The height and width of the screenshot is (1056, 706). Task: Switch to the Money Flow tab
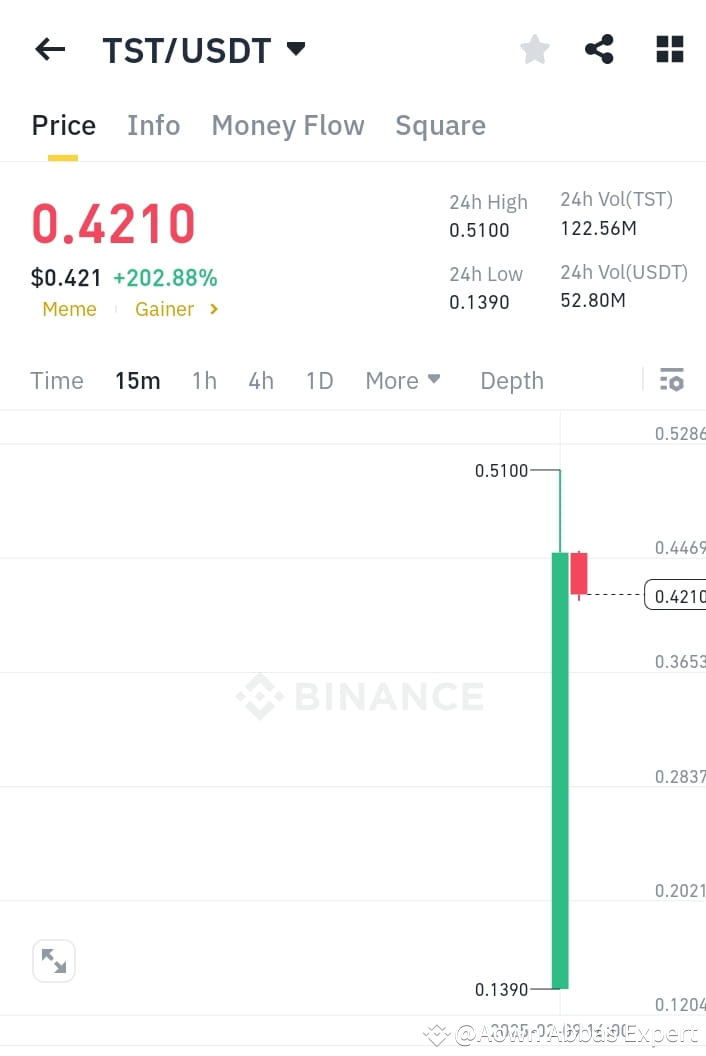pyautogui.click(x=288, y=125)
